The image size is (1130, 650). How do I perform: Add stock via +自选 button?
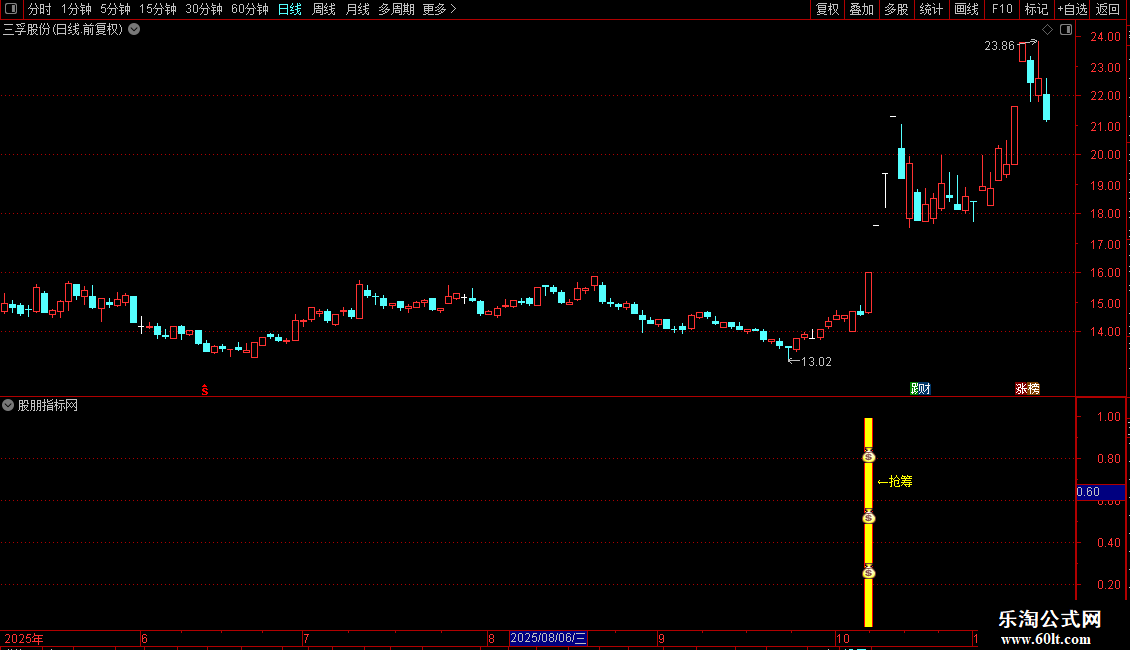click(x=1072, y=9)
